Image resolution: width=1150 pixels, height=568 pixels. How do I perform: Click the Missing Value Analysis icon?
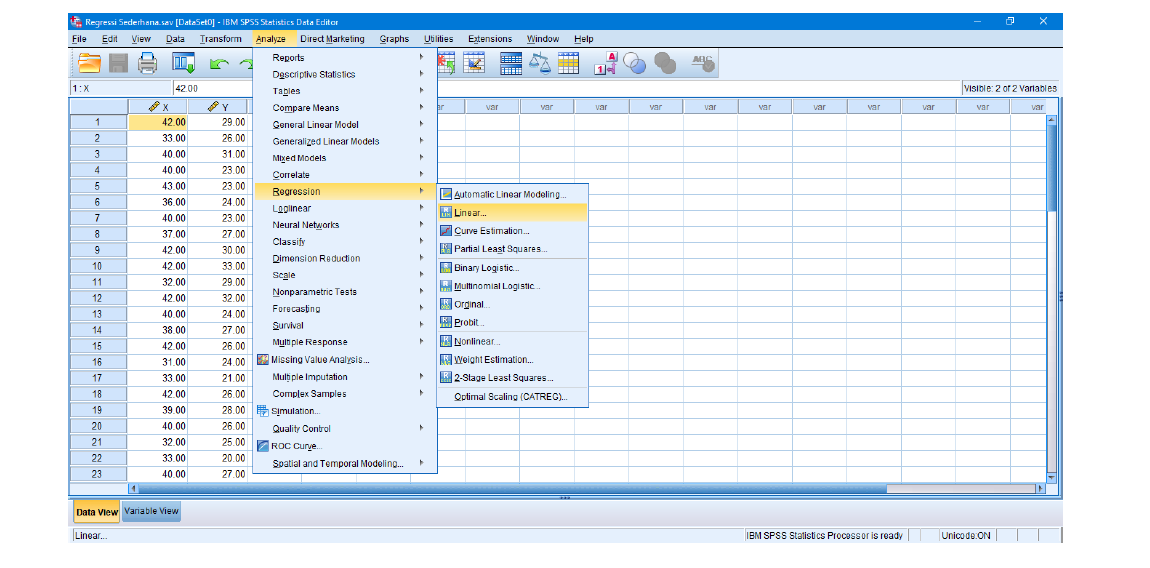click(x=263, y=360)
